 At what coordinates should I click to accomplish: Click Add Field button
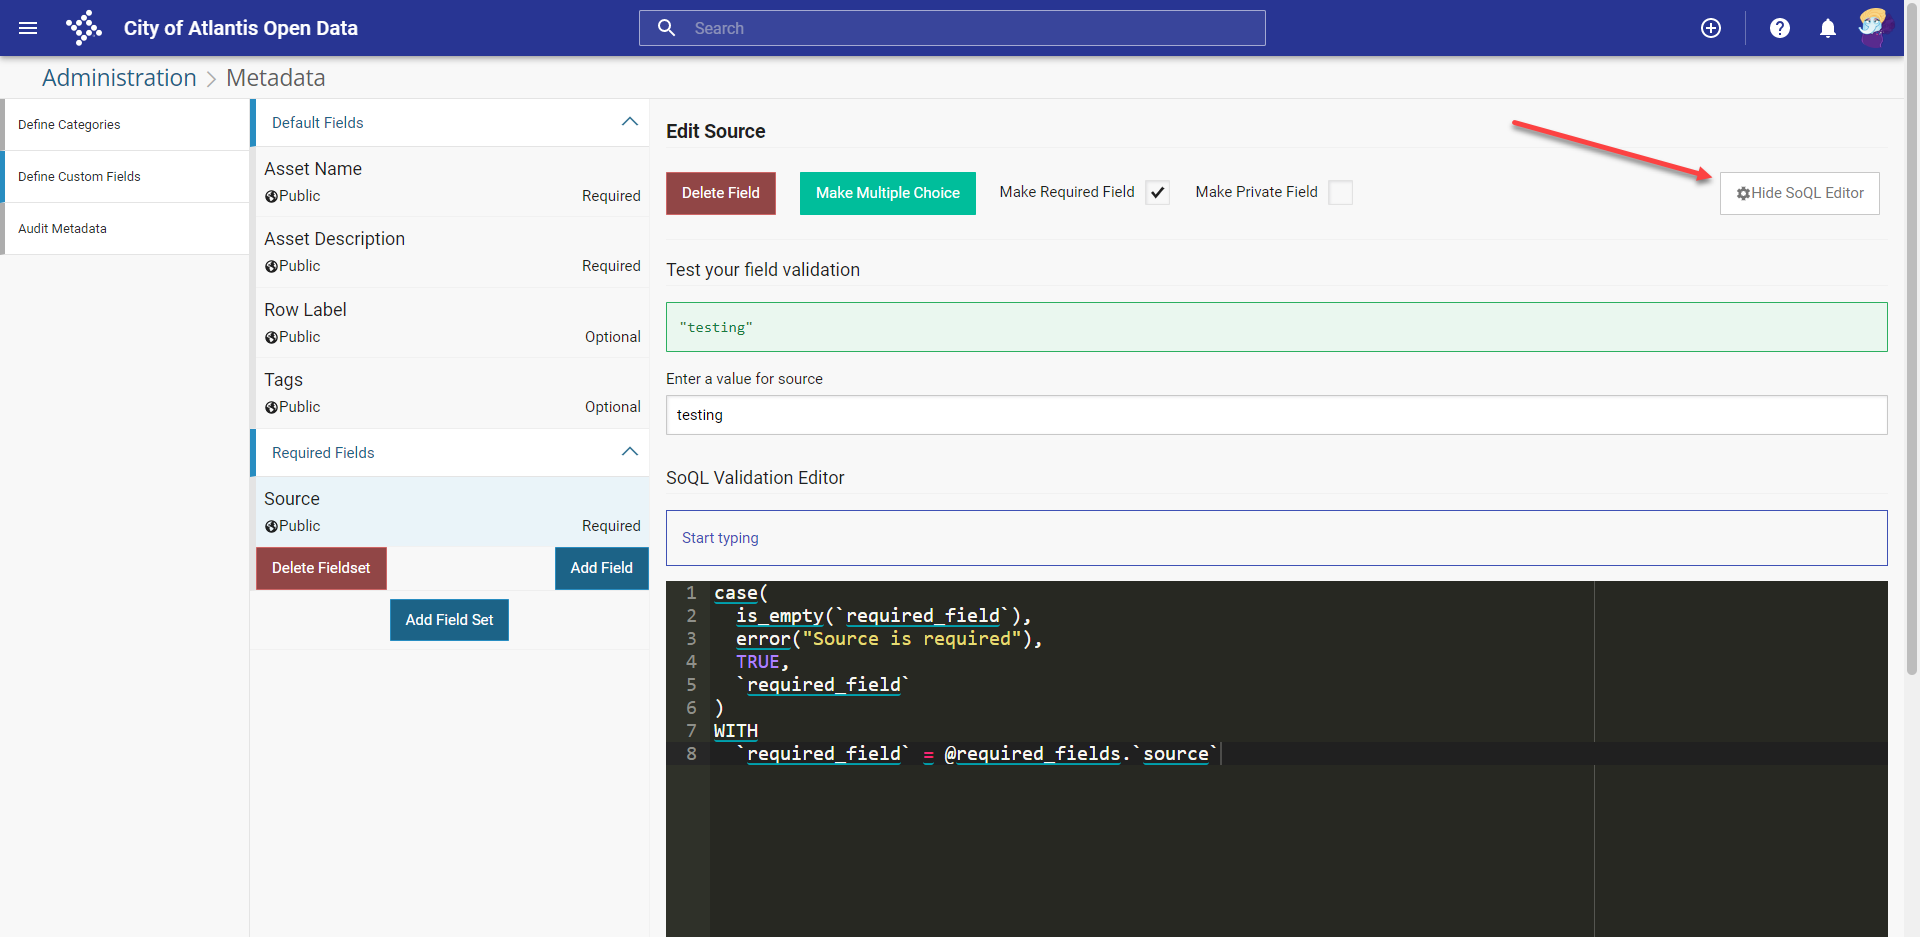click(x=602, y=568)
